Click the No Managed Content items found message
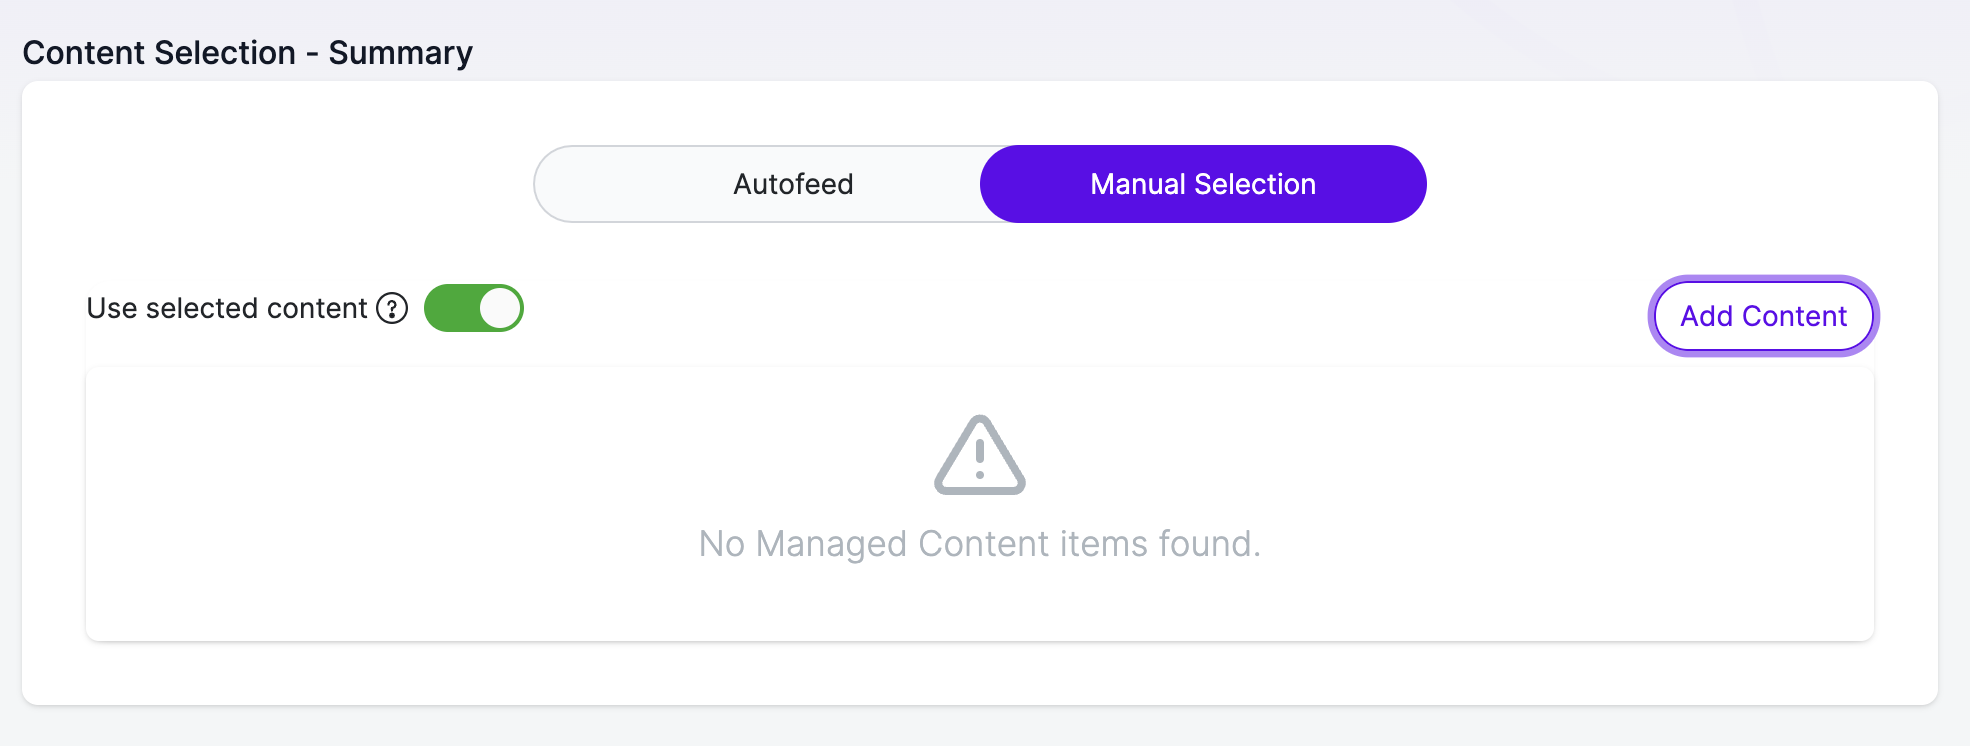 click(x=980, y=544)
